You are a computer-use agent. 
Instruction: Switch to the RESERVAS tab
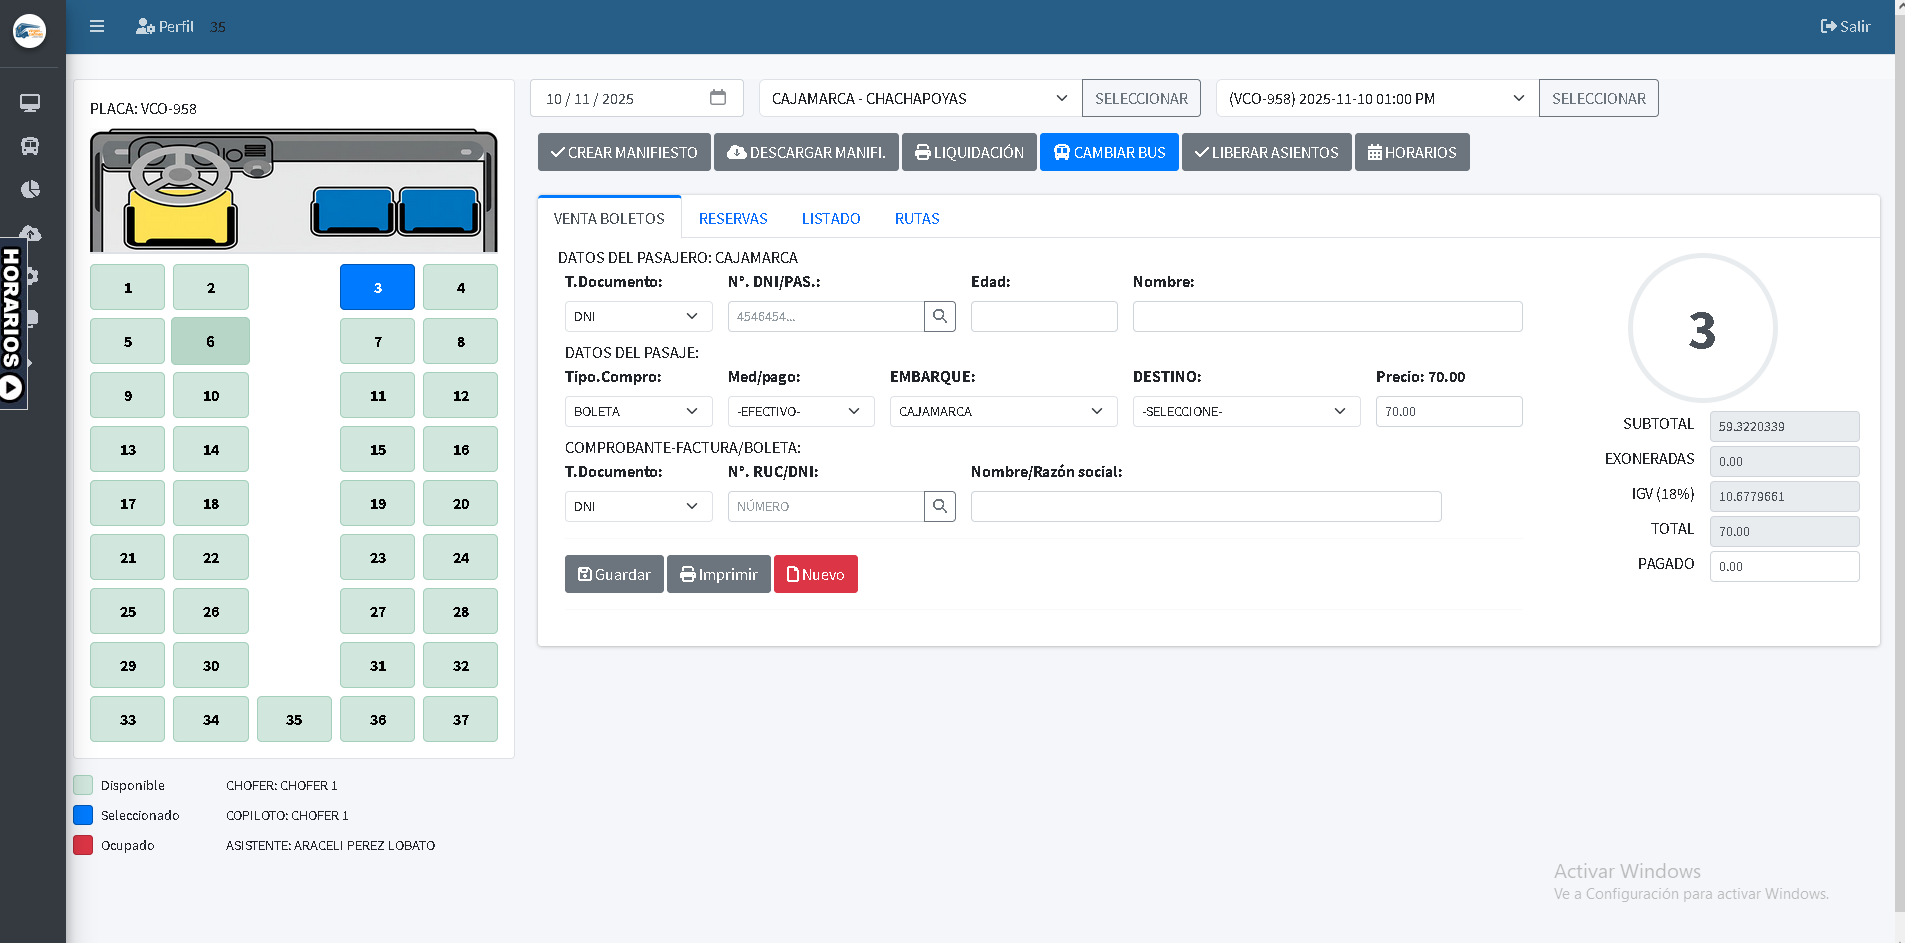pyautogui.click(x=733, y=219)
